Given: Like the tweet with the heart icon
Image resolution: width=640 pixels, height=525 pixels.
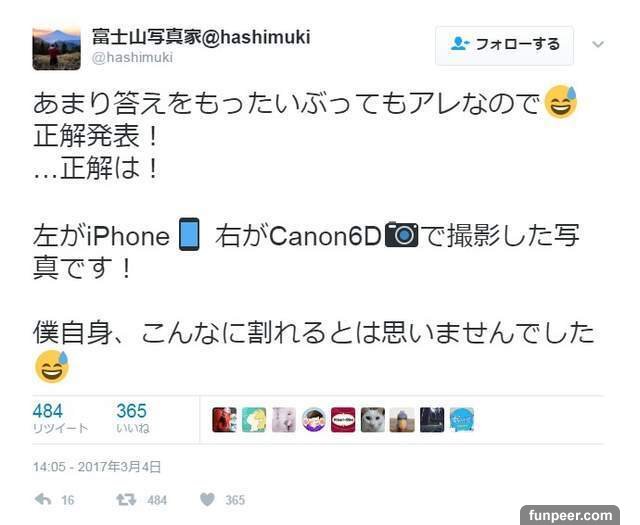Looking at the screenshot, I should 207,500.
